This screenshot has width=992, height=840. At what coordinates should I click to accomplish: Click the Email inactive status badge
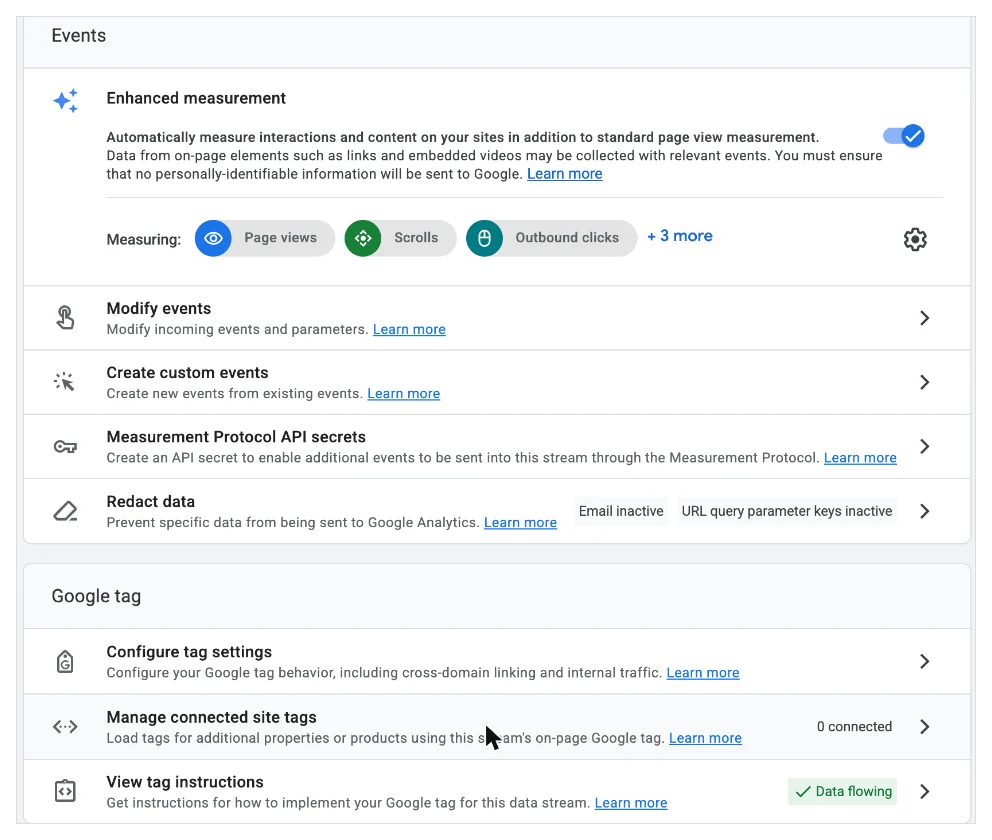pos(621,511)
